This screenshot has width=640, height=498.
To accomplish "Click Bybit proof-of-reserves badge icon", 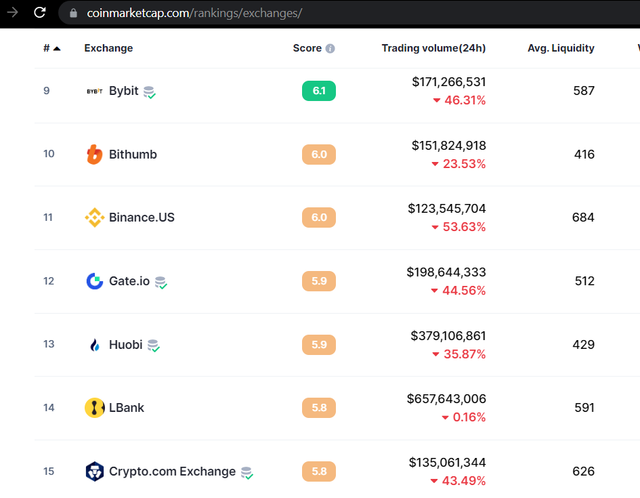I will click(149, 92).
